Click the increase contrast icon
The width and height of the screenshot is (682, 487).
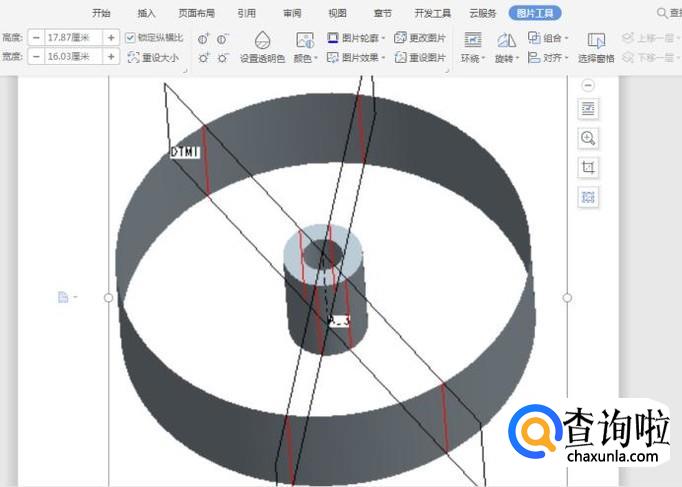[x=203, y=38]
